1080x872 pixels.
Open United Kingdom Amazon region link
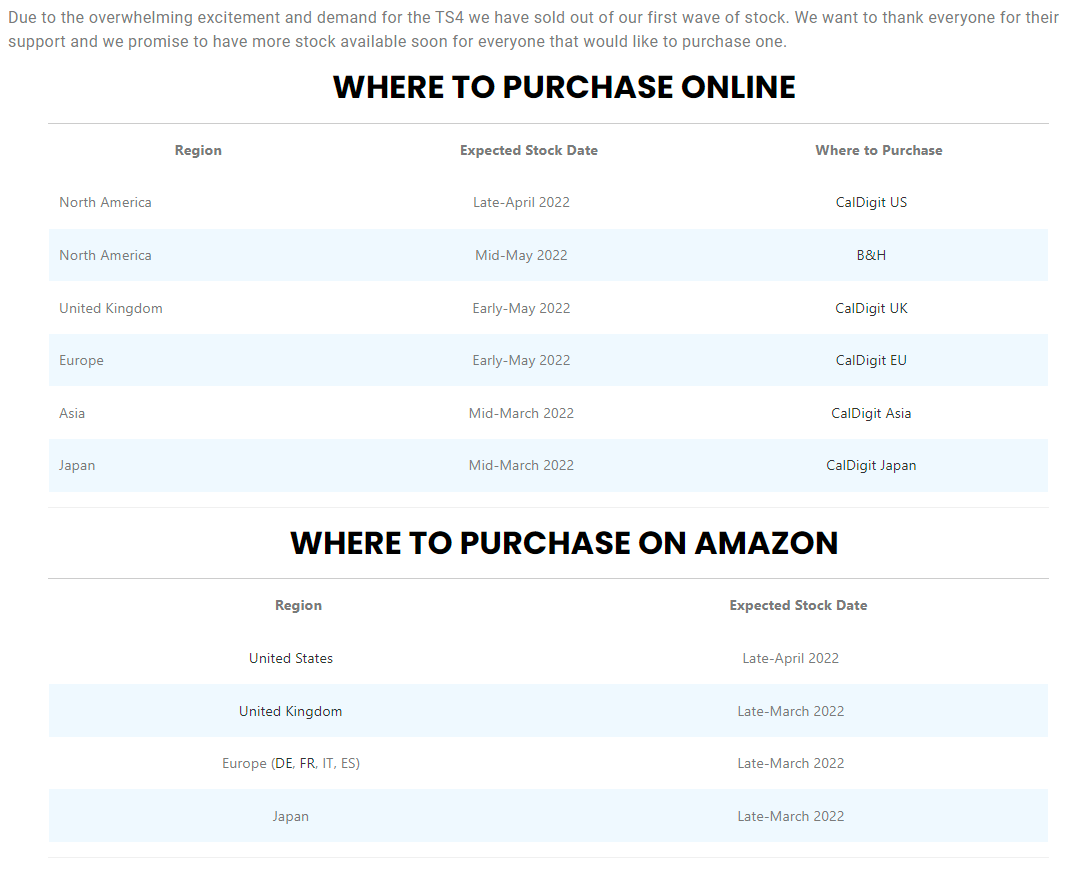[x=291, y=712]
